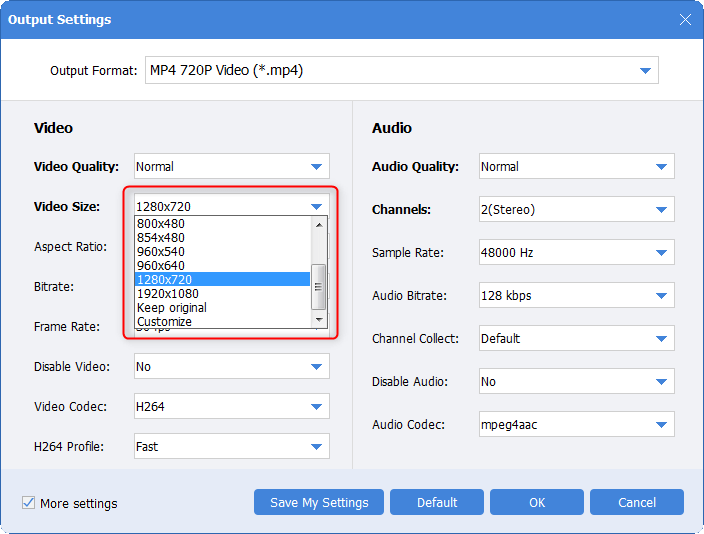Image resolution: width=704 pixels, height=534 pixels.
Task: Open the Output Format dropdown
Action: 401,70
